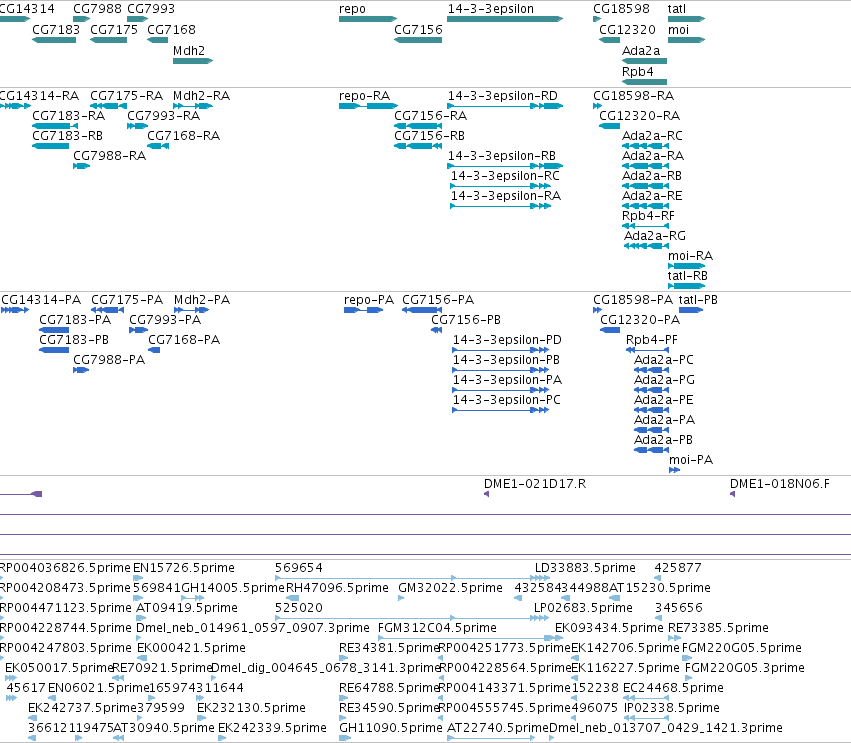The height and width of the screenshot is (743, 851).
Task: Click the FGM312C04.5prime EST label
Action: pos(437,628)
